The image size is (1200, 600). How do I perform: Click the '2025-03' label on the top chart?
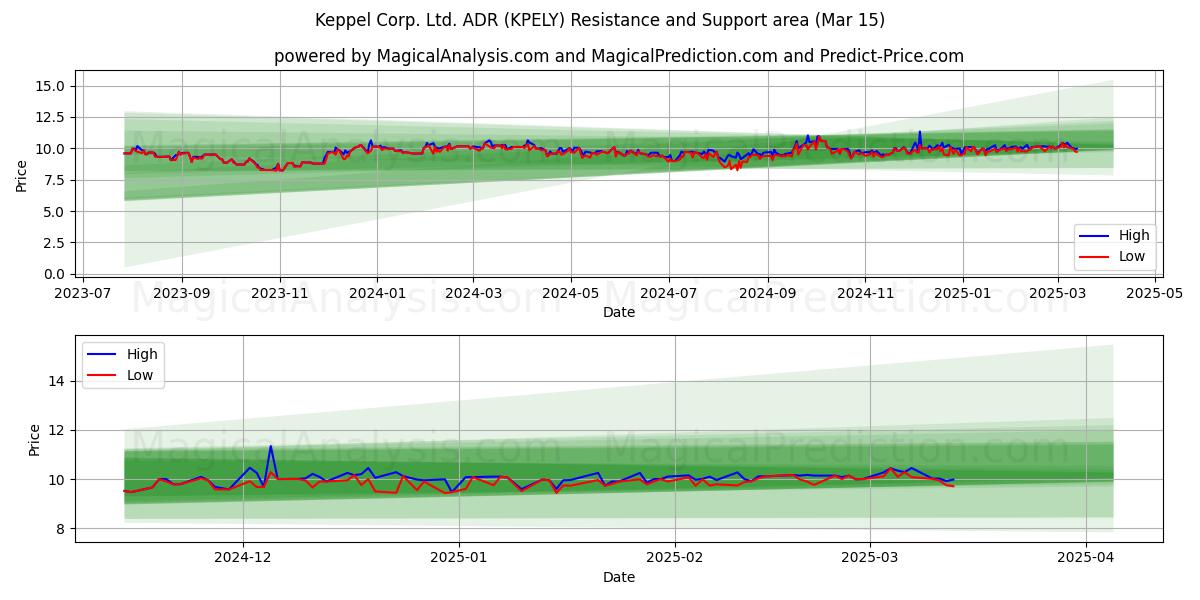(x=1058, y=294)
